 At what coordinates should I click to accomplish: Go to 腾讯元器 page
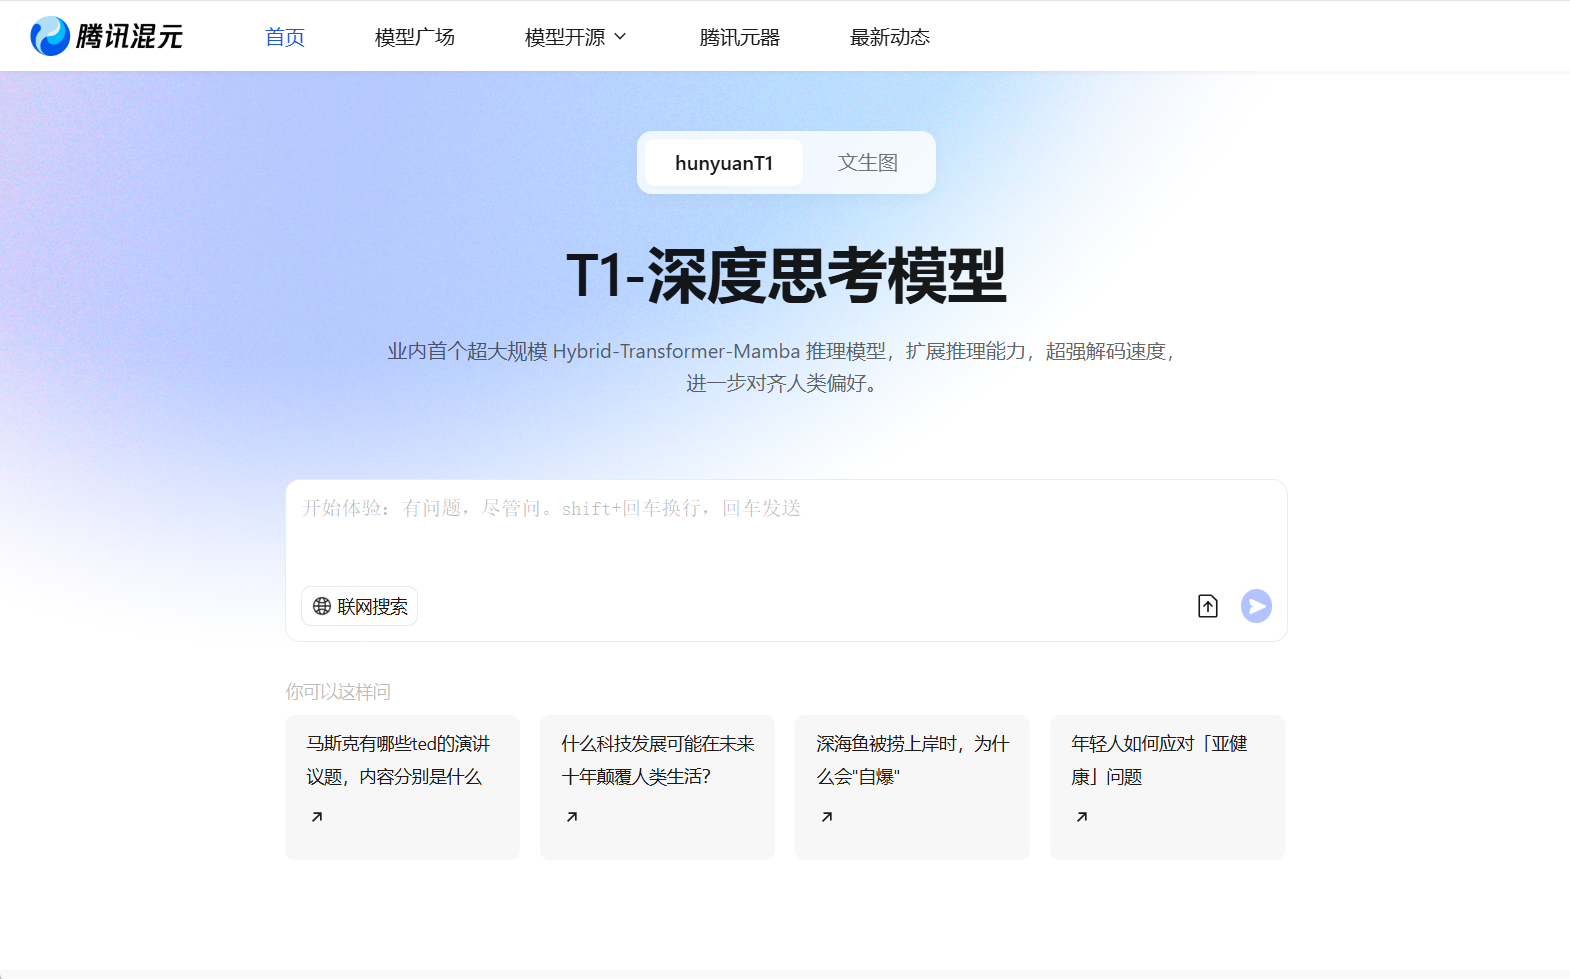click(x=739, y=37)
